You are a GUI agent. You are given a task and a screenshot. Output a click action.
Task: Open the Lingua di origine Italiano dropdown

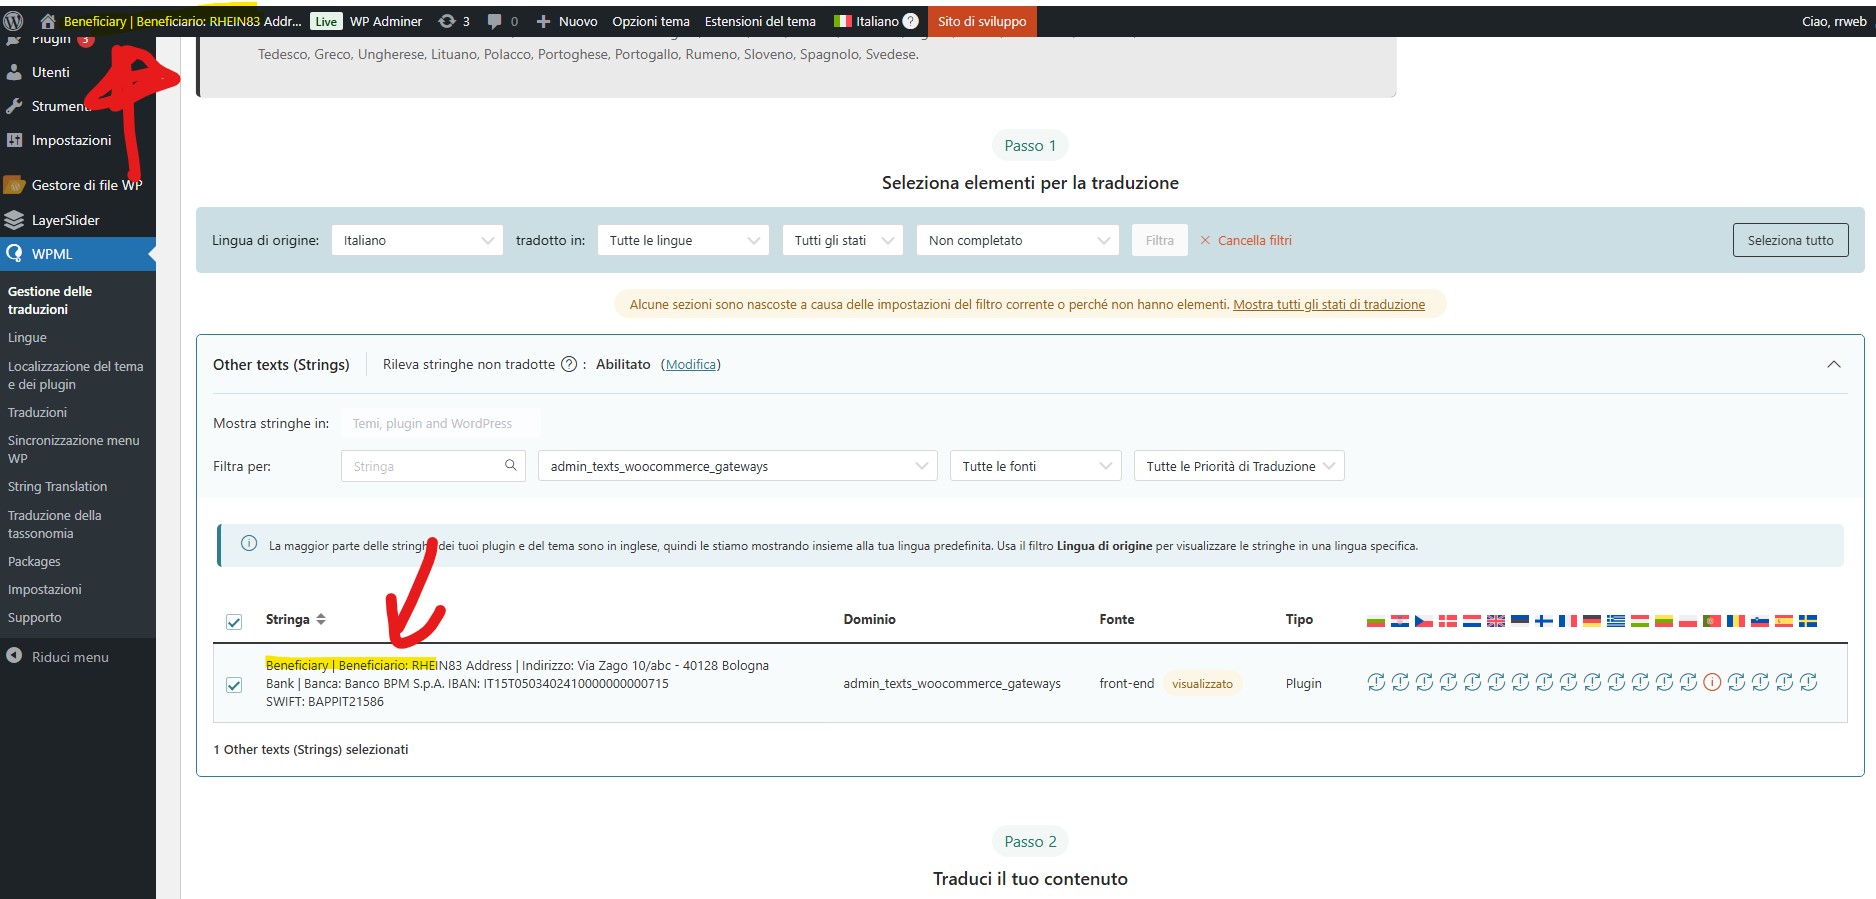coord(417,240)
